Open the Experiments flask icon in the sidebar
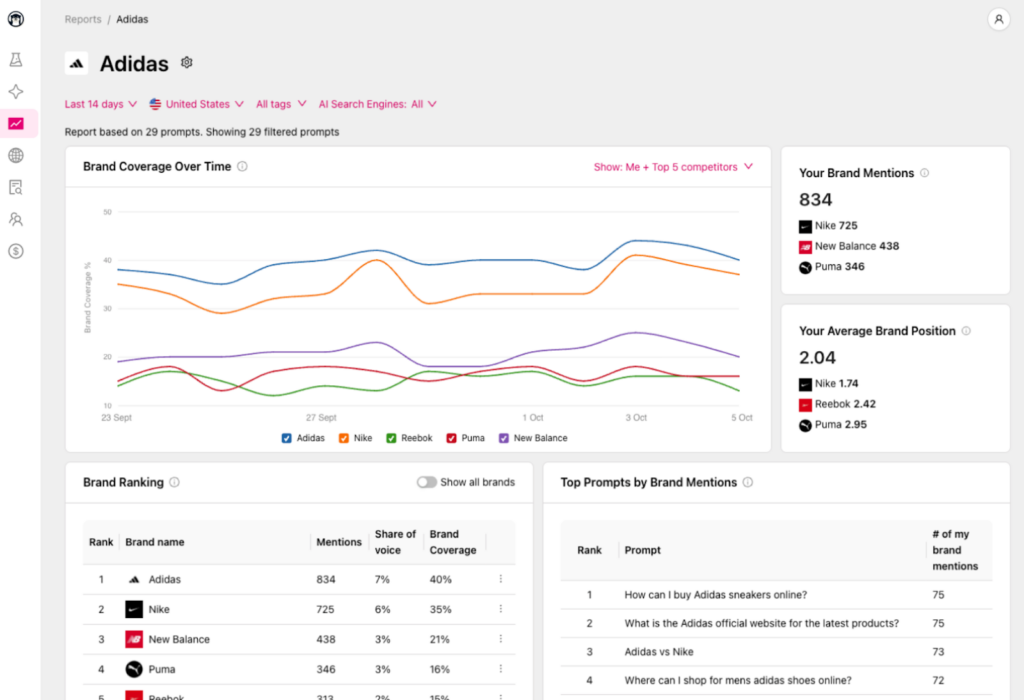The image size is (1024, 700). [15, 59]
